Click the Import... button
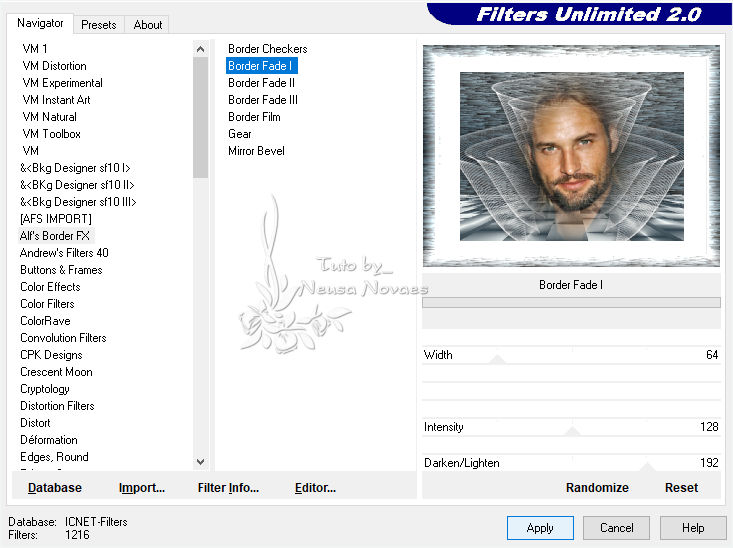Image resolution: width=733 pixels, height=548 pixels. (142, 488)
